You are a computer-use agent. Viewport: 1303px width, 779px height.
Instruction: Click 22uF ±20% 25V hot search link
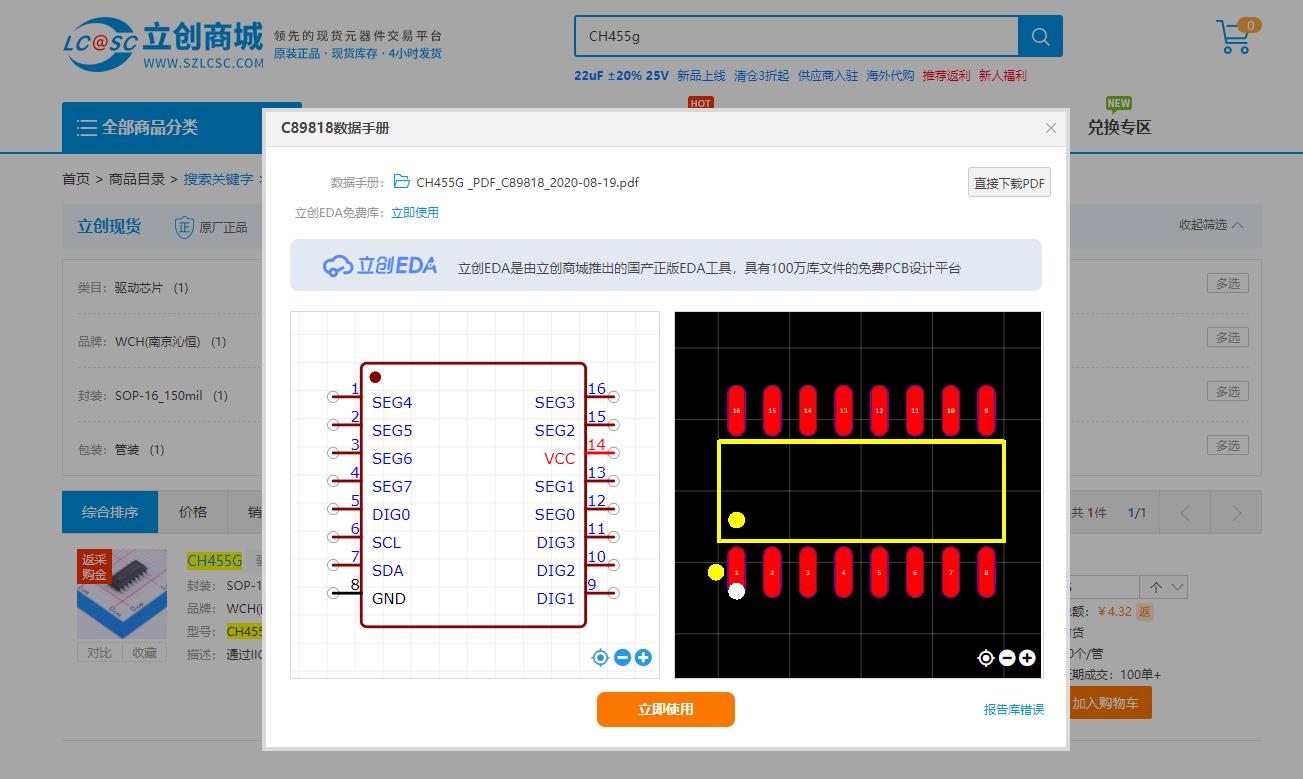[x=621, y=75]
